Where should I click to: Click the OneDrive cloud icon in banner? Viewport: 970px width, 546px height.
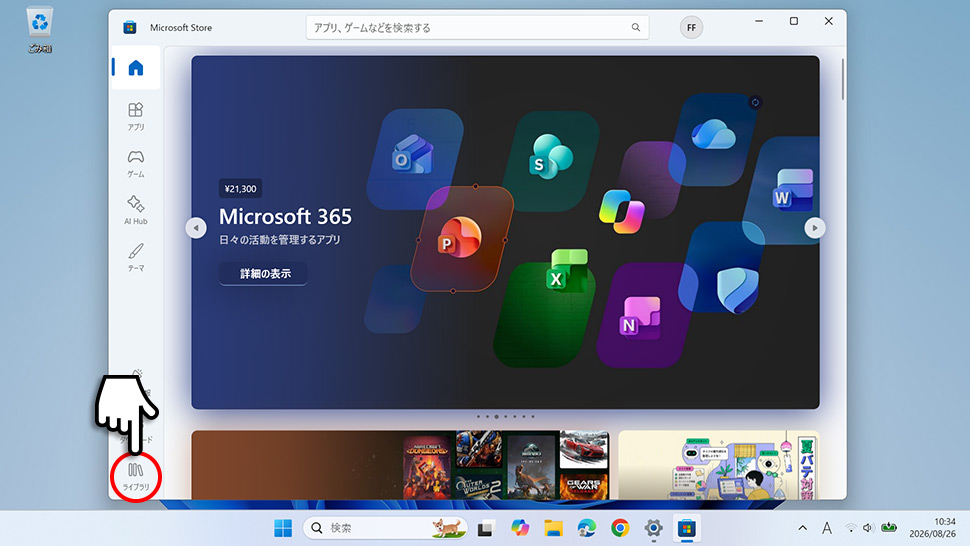click(713, 134)
